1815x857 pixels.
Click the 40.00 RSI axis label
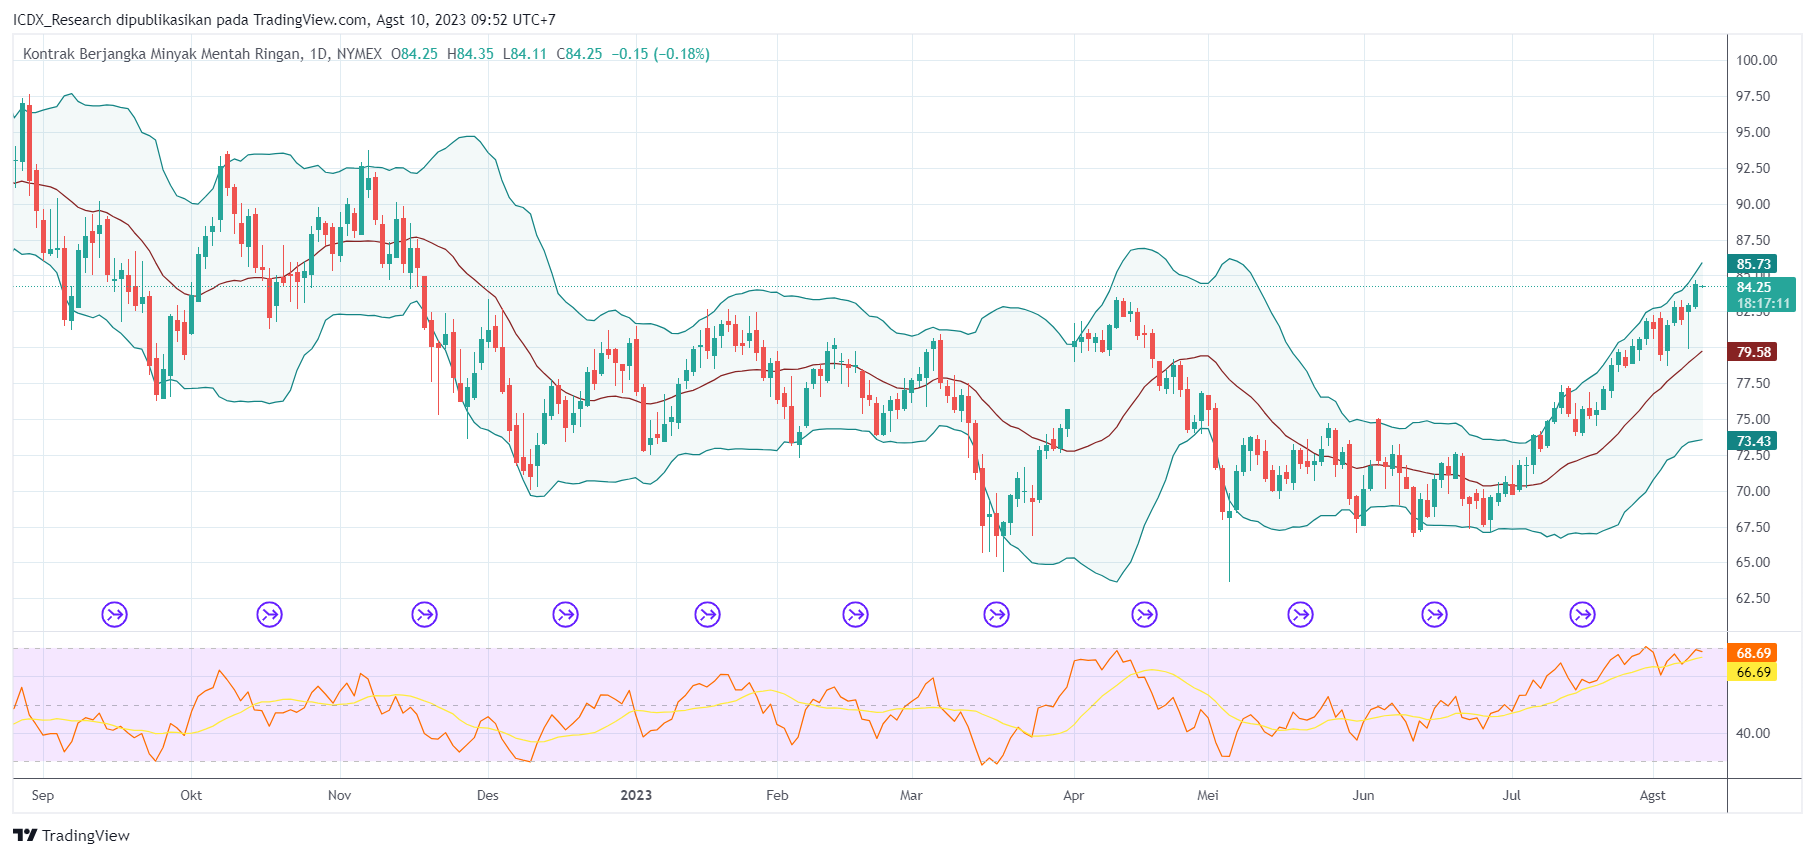pos(1753,733)
